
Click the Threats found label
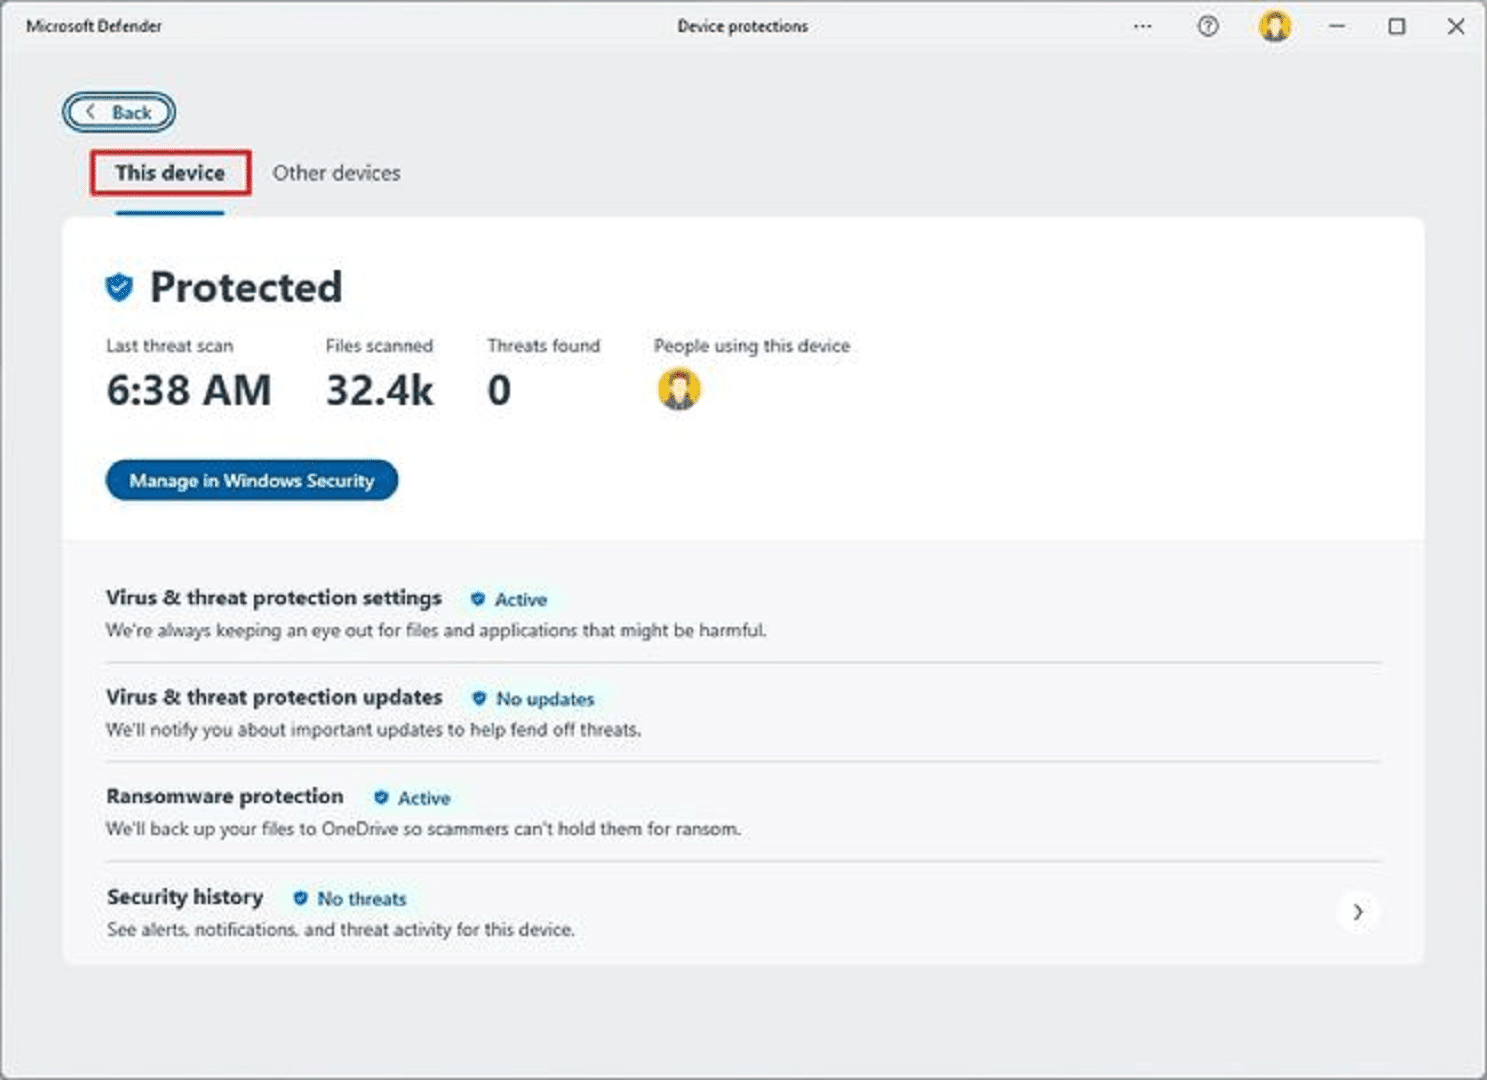tap(544, 346)
